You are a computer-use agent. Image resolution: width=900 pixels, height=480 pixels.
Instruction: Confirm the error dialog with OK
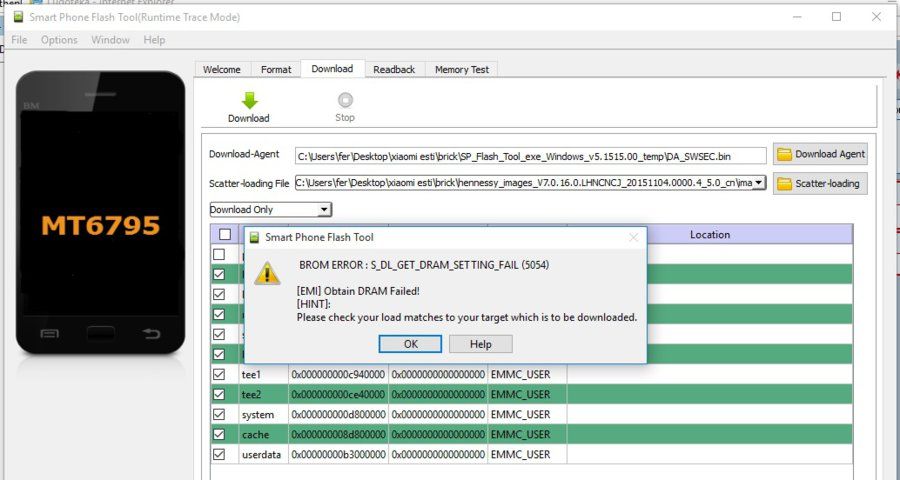coord(410,344)
